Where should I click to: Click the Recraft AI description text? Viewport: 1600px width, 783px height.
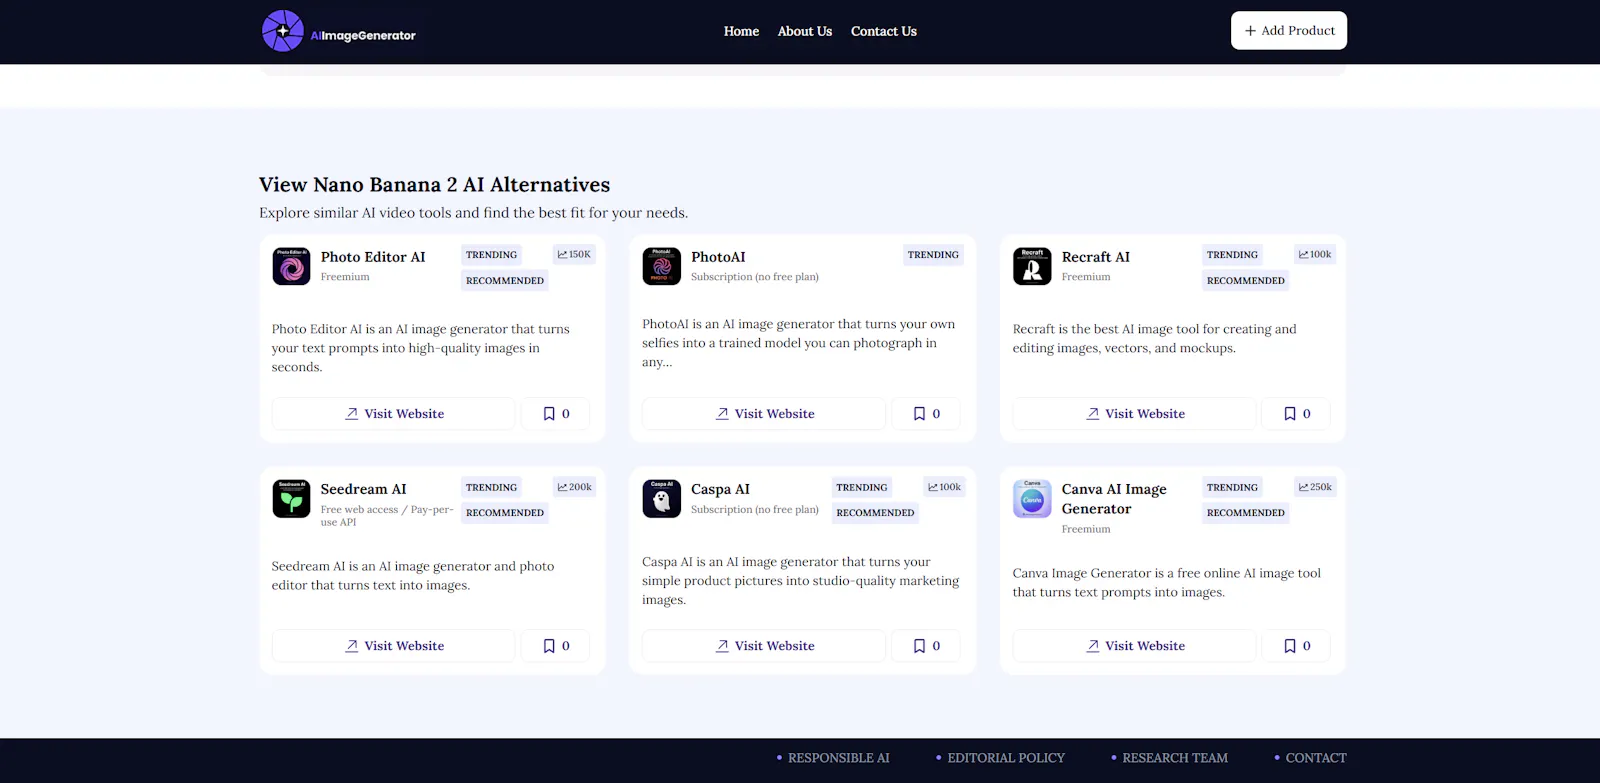[x=1154, y=338]
